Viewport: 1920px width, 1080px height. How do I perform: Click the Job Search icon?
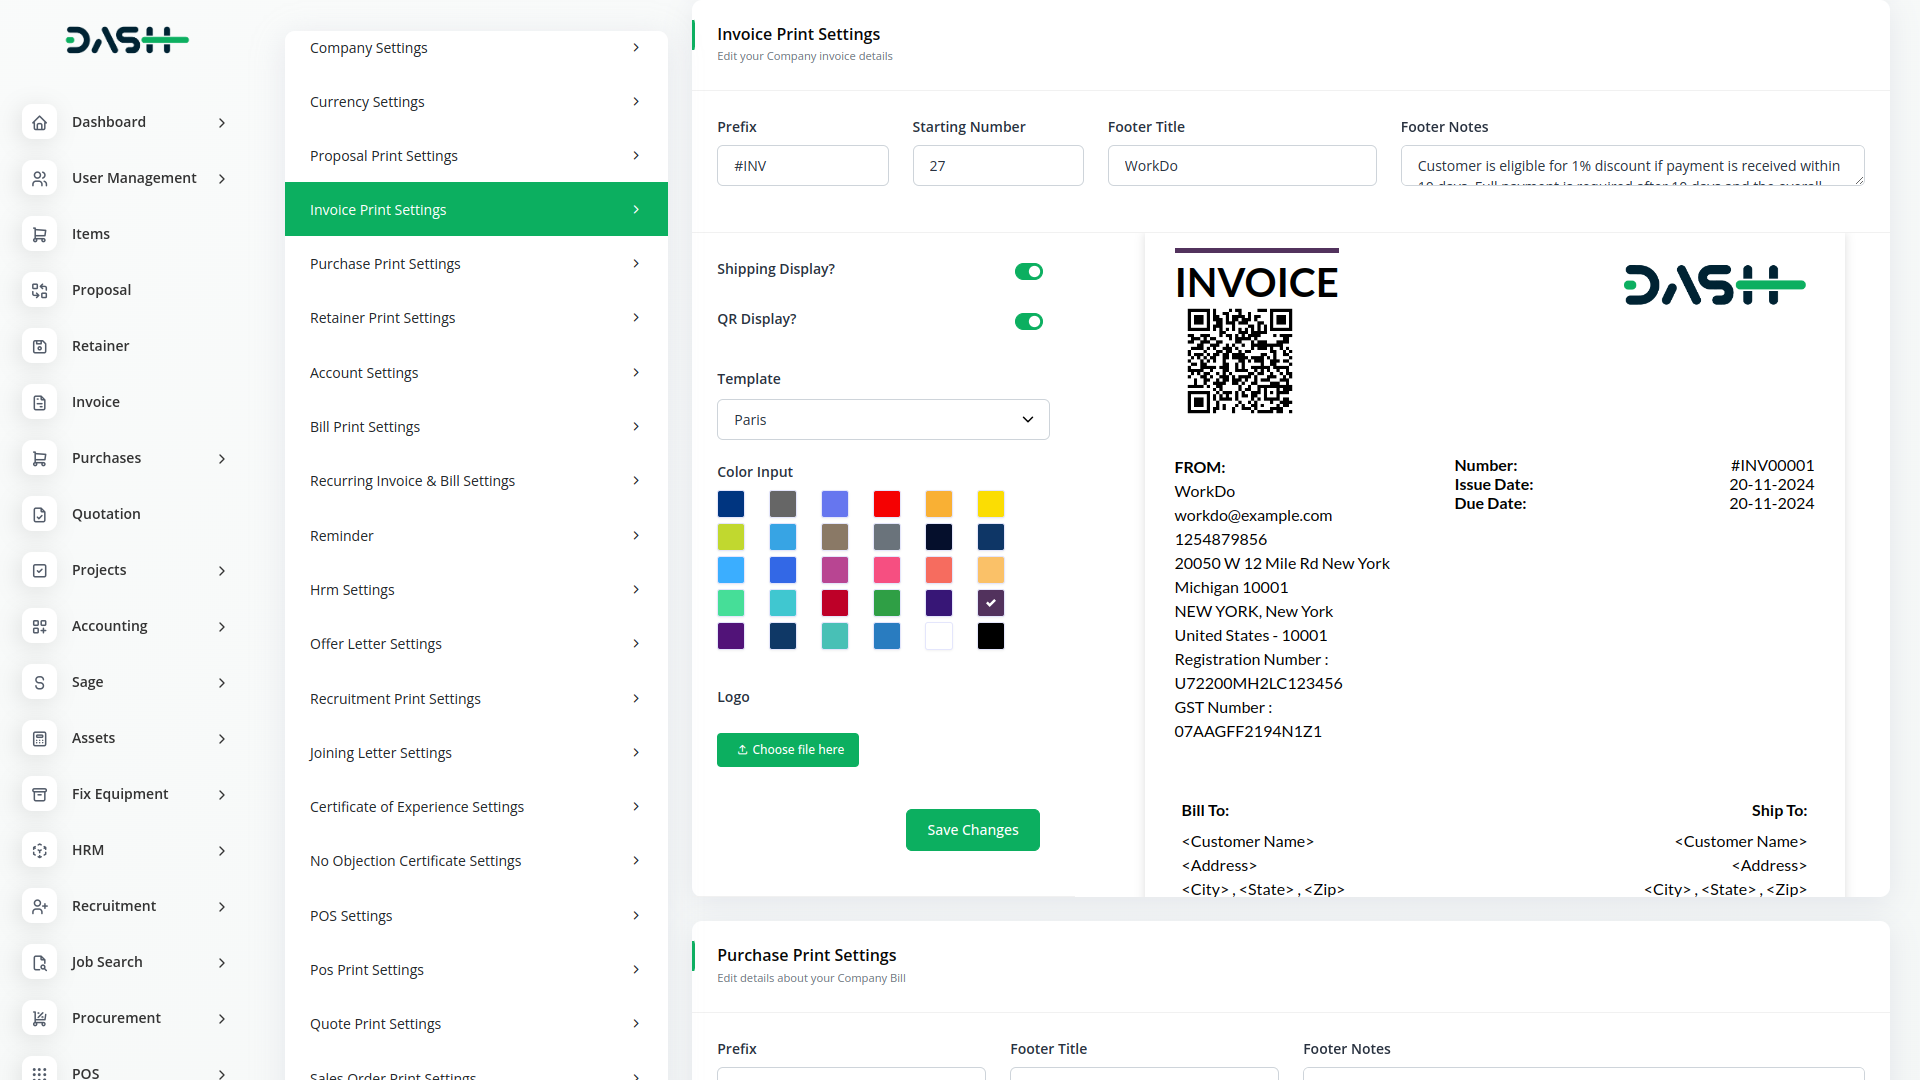(x=40, y=962)
